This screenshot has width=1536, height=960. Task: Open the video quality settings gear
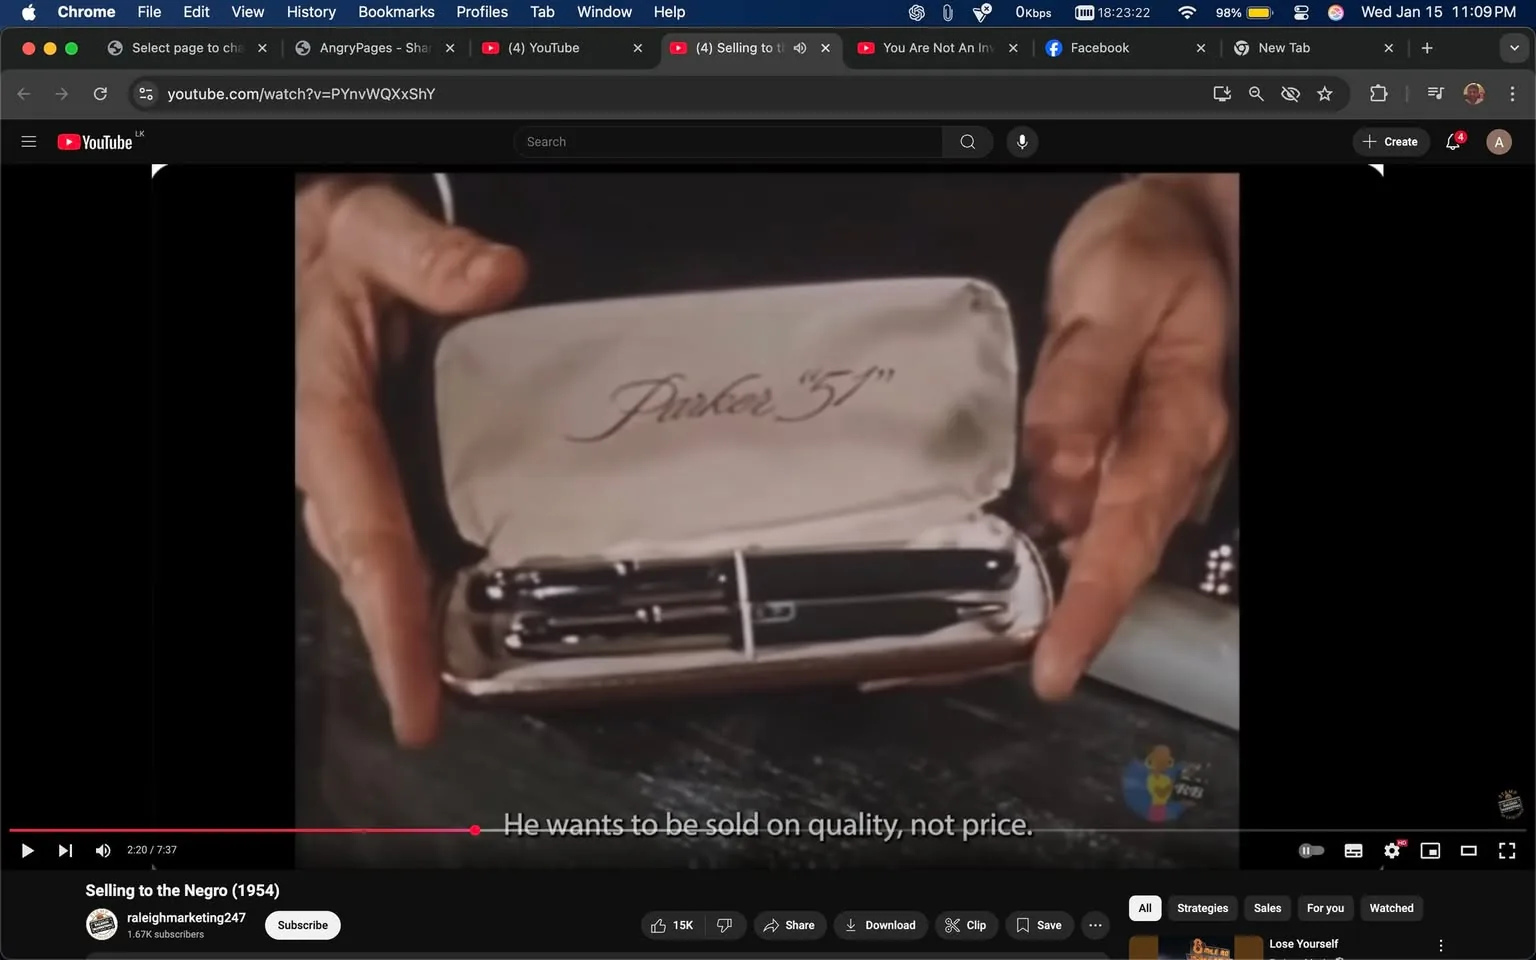(x=1391, y=850)
